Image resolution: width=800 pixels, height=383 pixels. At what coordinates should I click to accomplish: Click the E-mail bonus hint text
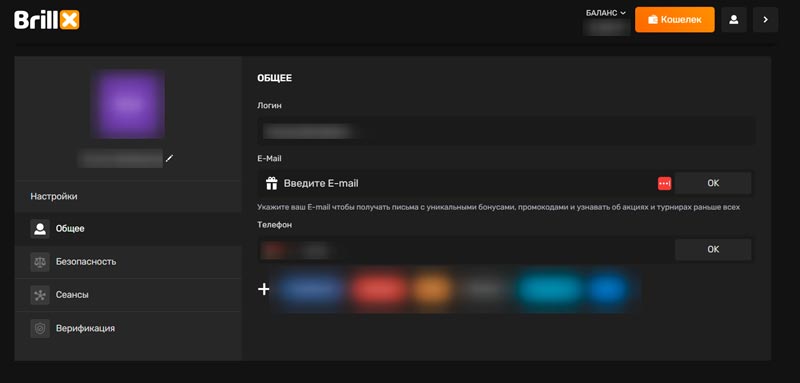pyautogui.click(x=498, y=208)
